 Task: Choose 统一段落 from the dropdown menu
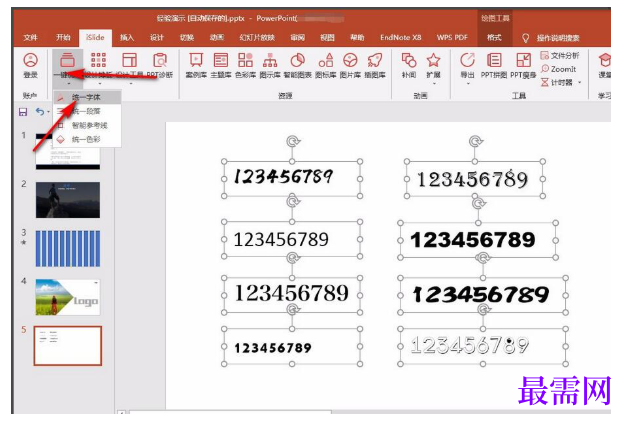click(87, 111)
